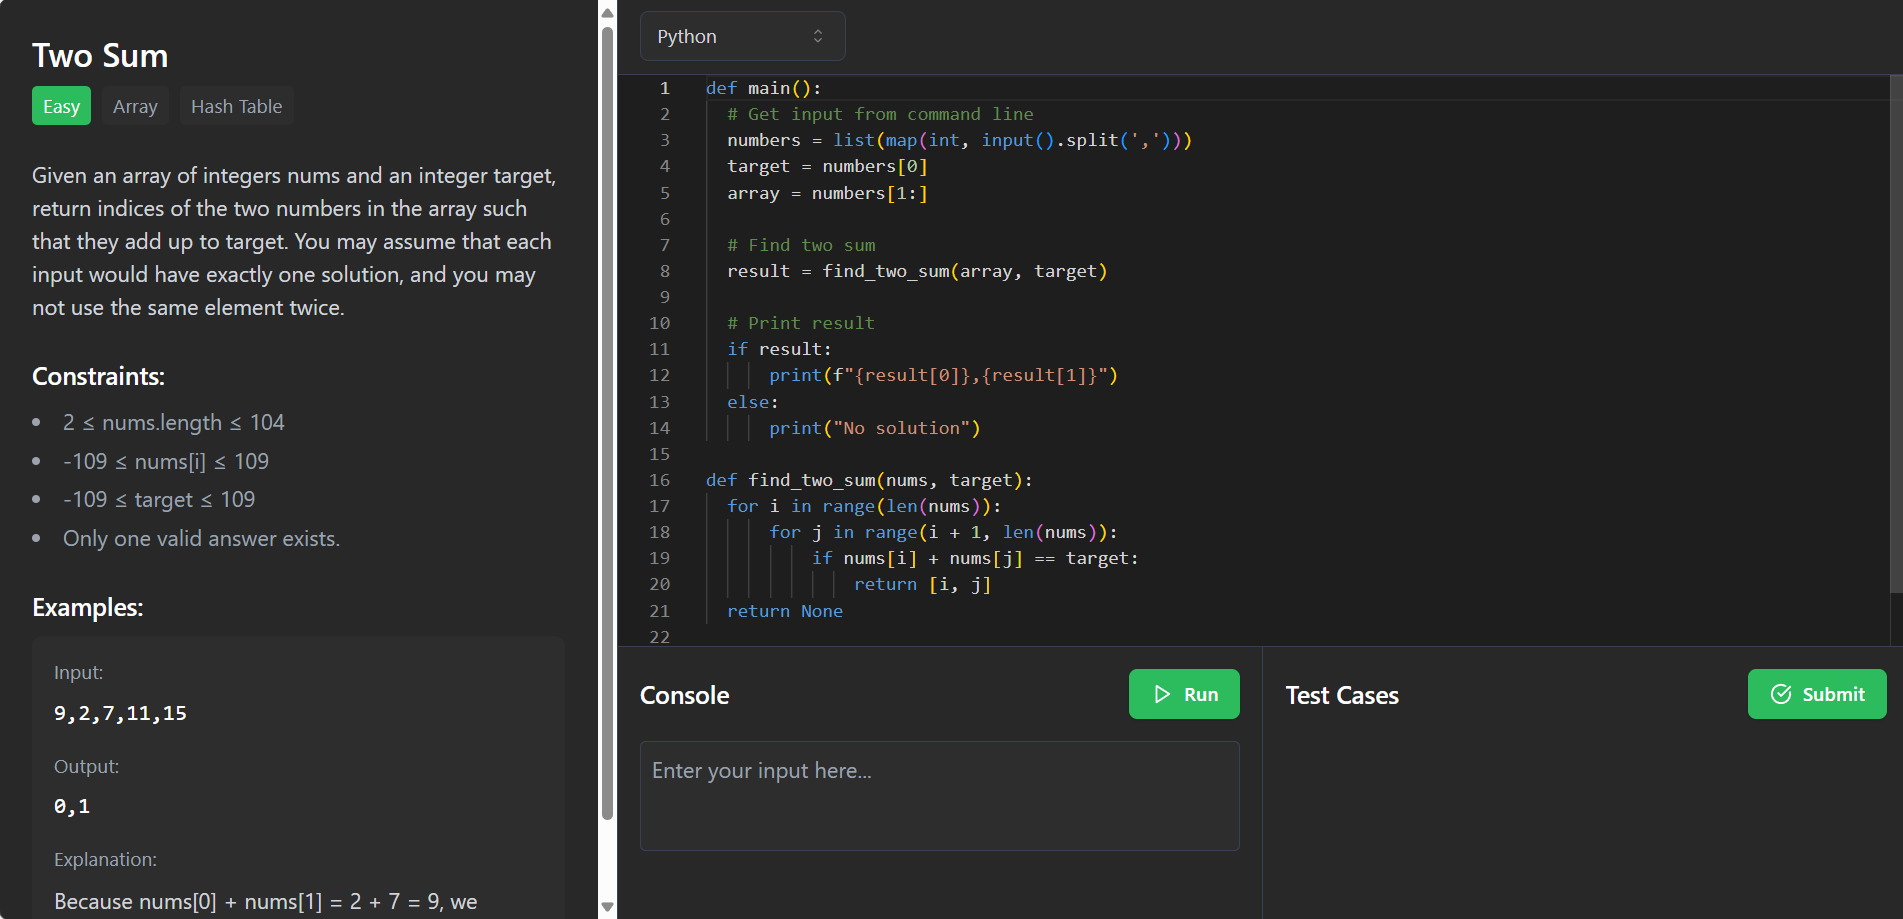Click the example input text '9,2,7,11,15'

pos(120,713)
